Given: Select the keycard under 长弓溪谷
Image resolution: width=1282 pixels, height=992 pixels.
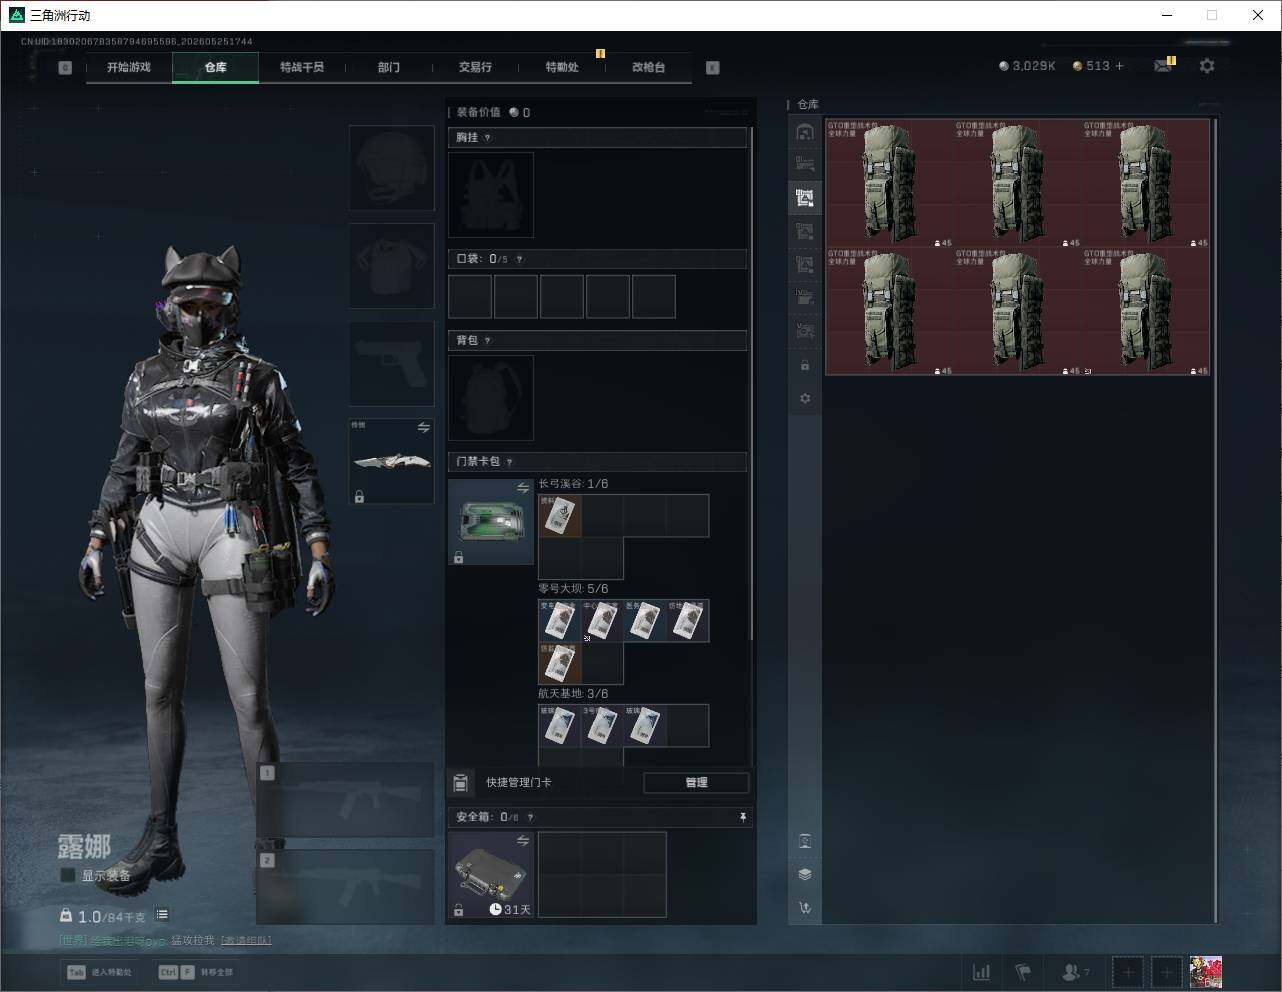Looking at the screenshot, I should point(560,516).
